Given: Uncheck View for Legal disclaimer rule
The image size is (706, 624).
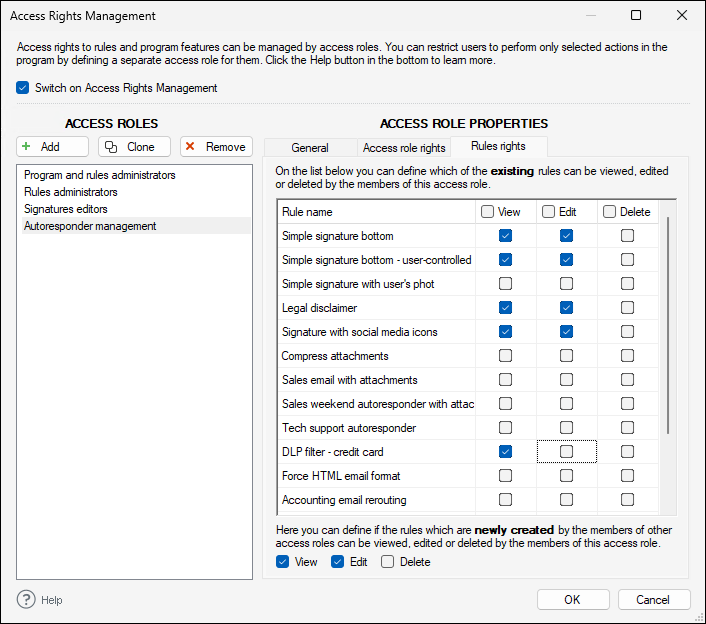Looking at the screenshot, I should pyautogui.click(x=506, y=308).
